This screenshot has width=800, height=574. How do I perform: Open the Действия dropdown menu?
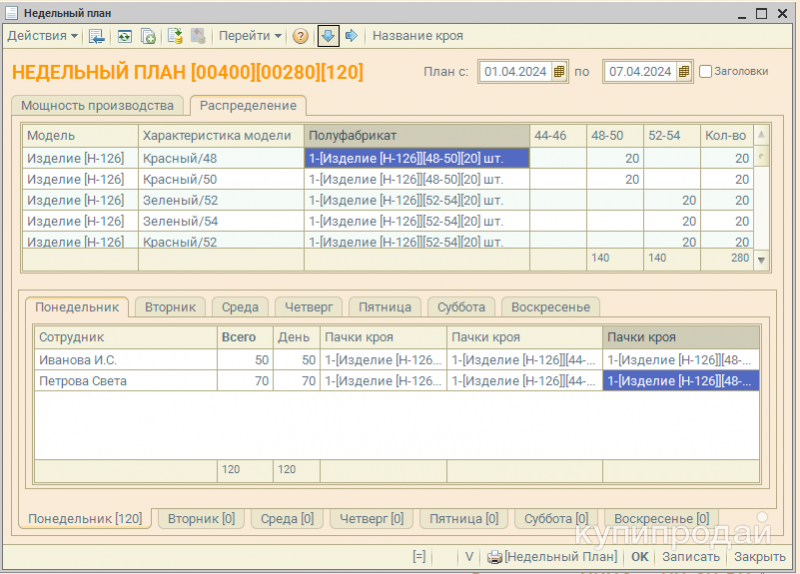coord(42,36)
